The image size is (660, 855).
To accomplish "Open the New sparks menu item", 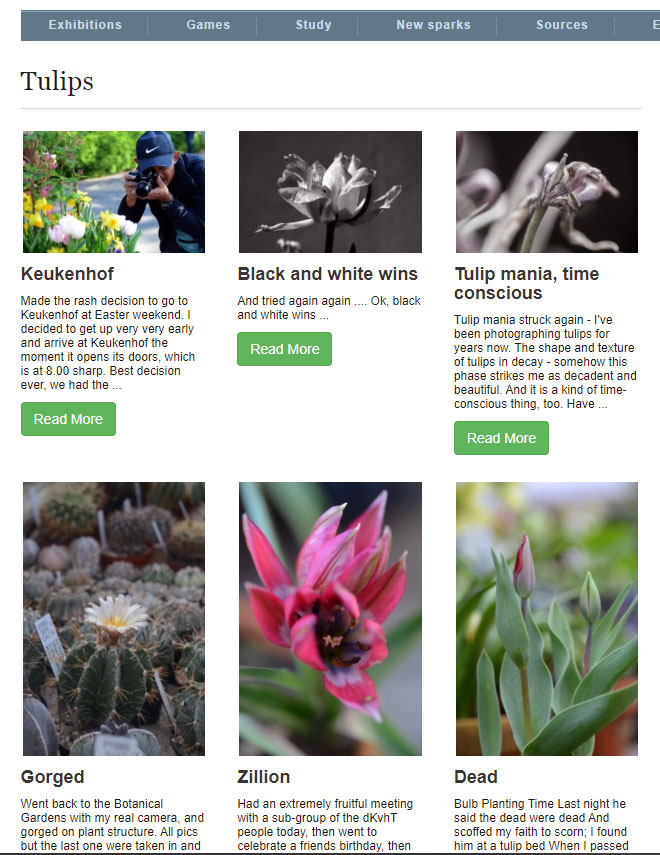I will pos(433,25).
